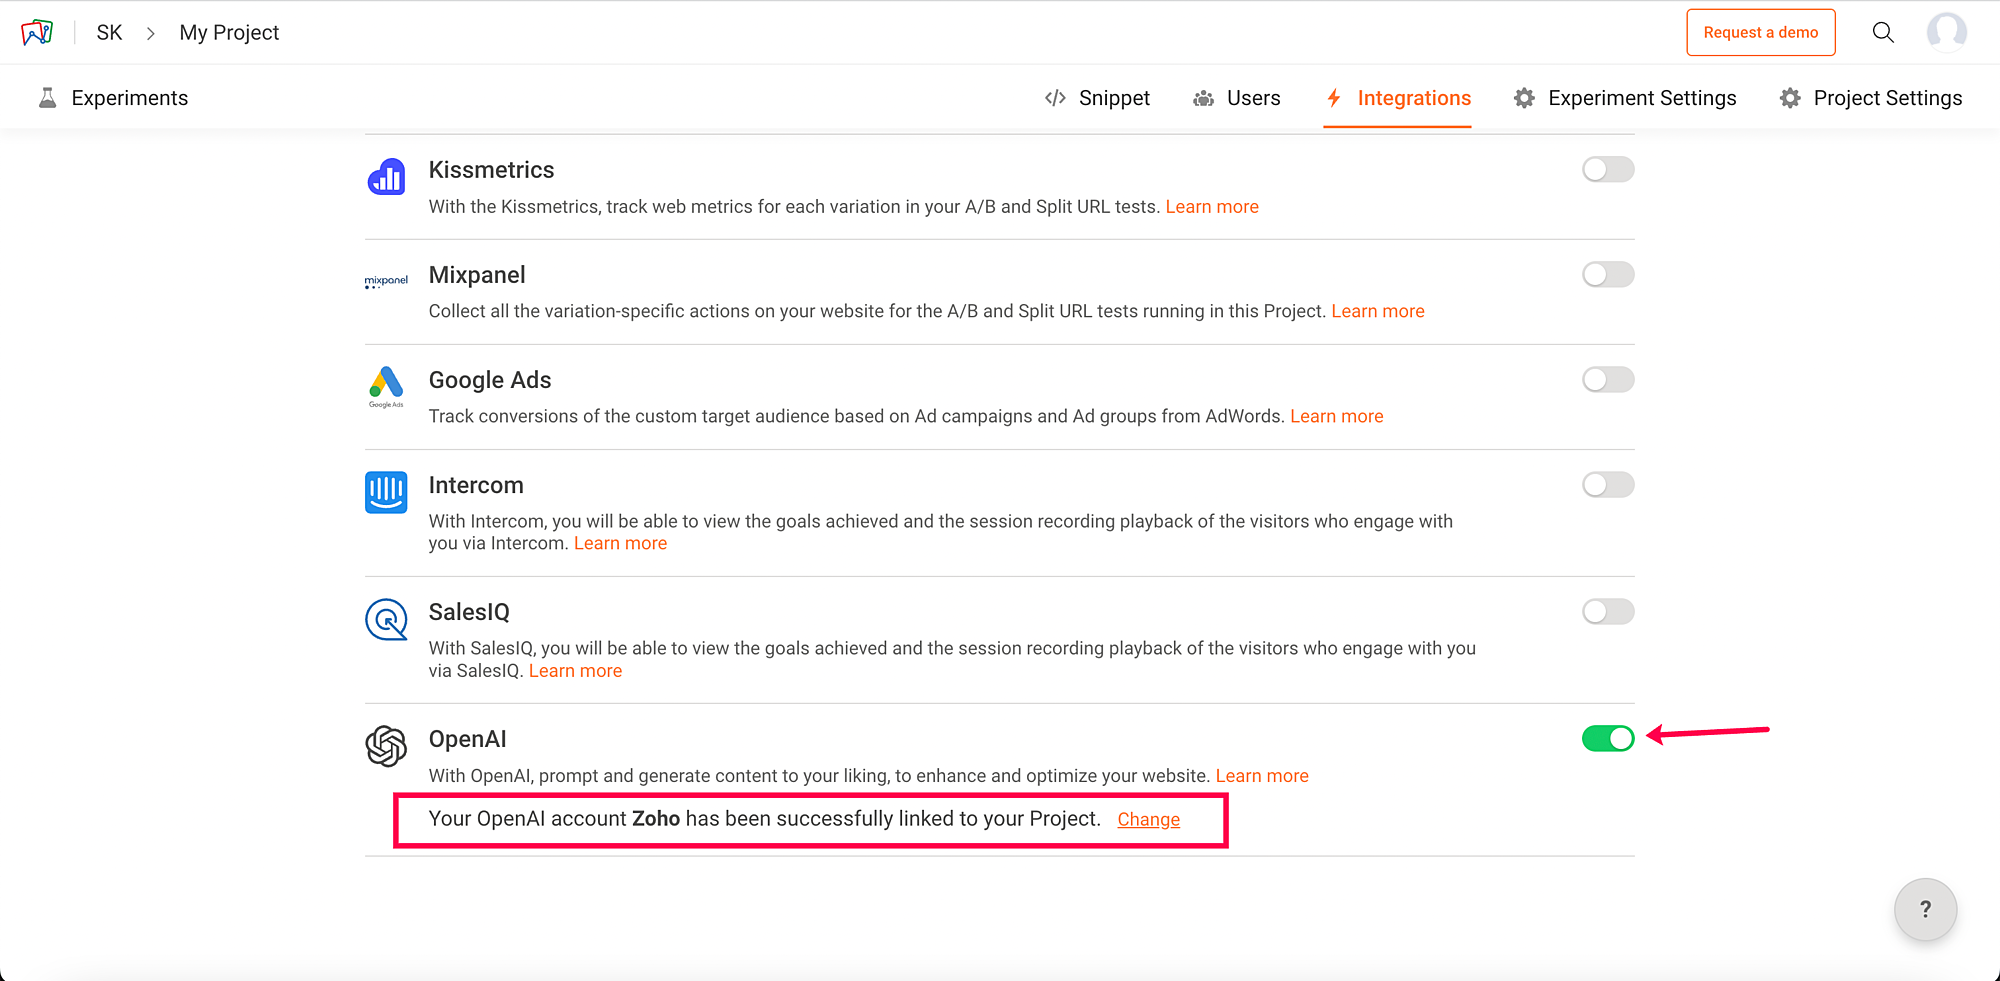Switch on the Intercom integration toggle
Screen dimensions: 2000x981
click(x=1608, y=484)
